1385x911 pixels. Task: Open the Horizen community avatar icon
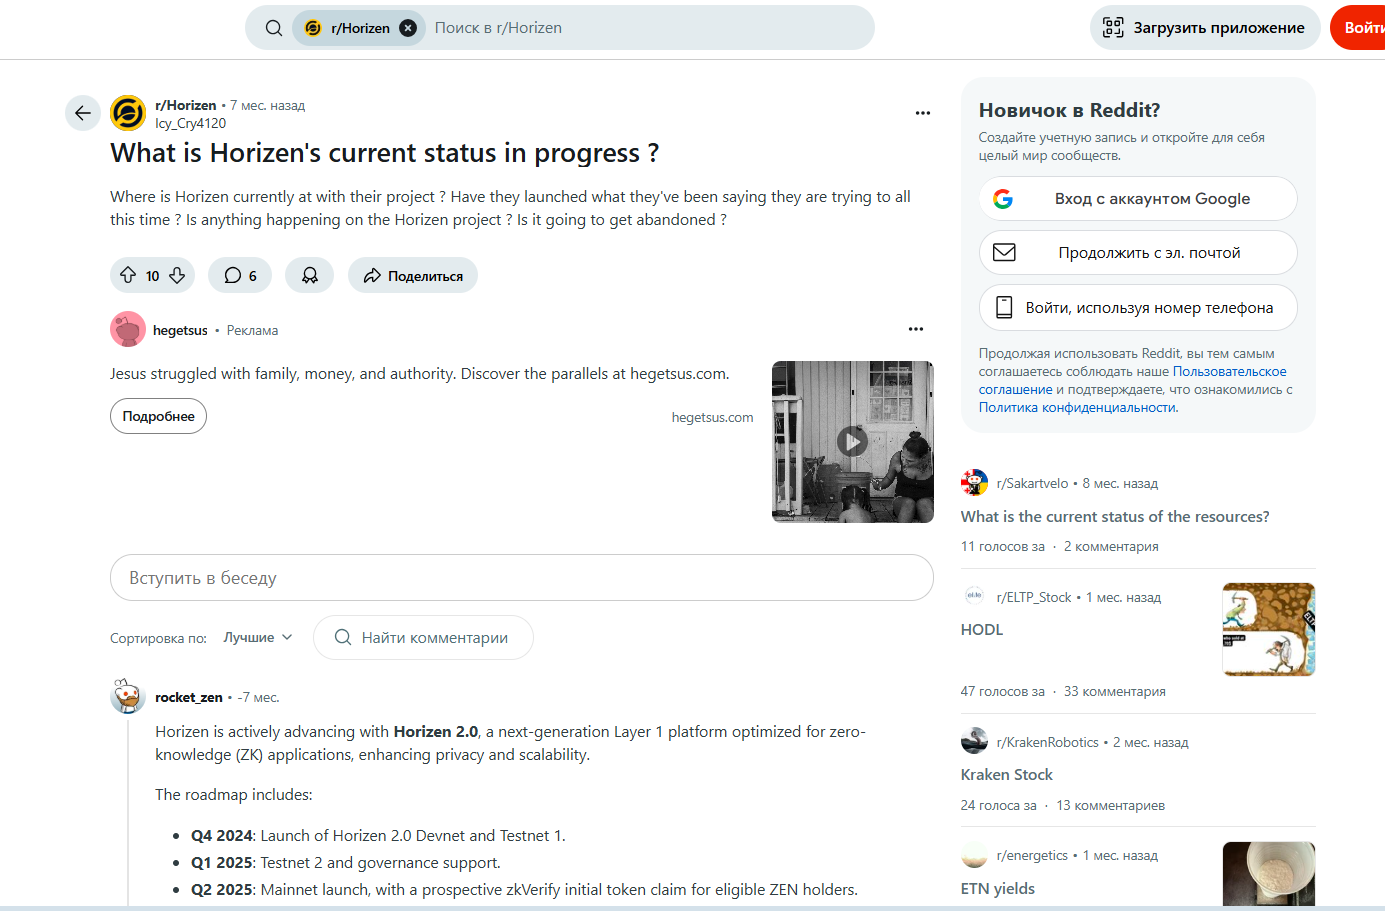128,113
